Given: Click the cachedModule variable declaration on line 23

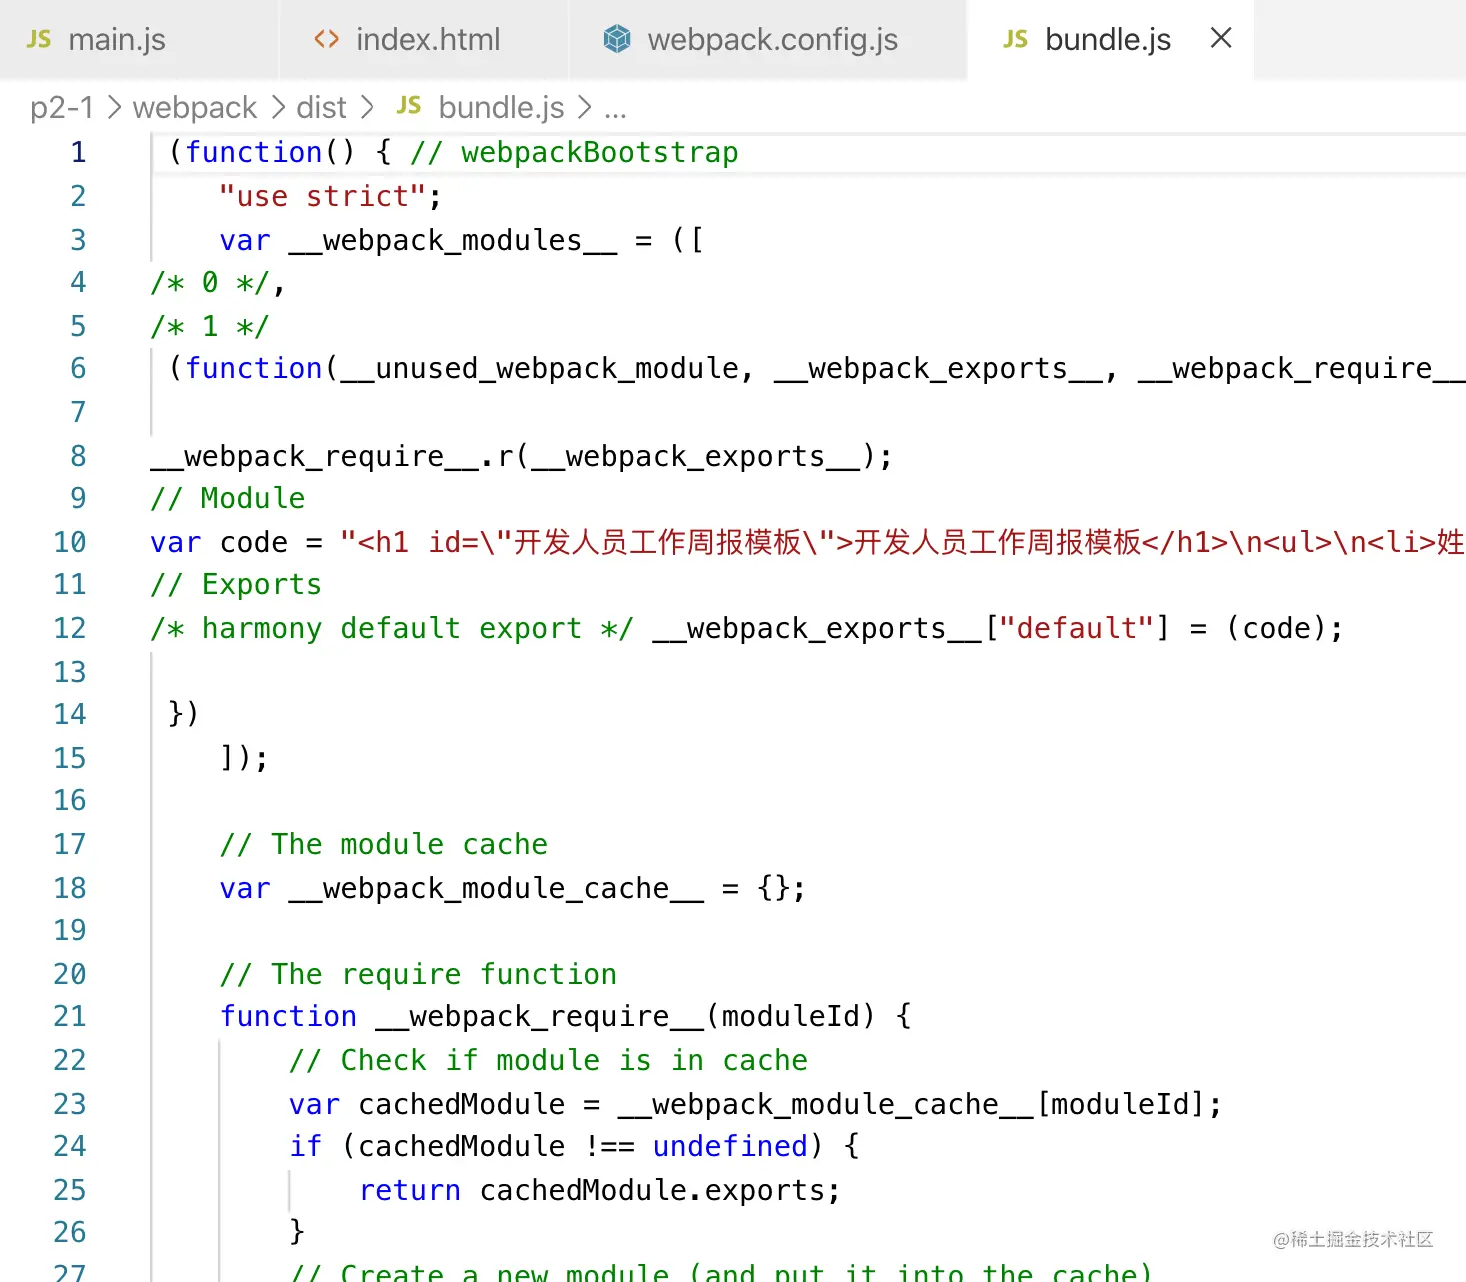Looking at the screenshot, I should tap(462, 1104).
